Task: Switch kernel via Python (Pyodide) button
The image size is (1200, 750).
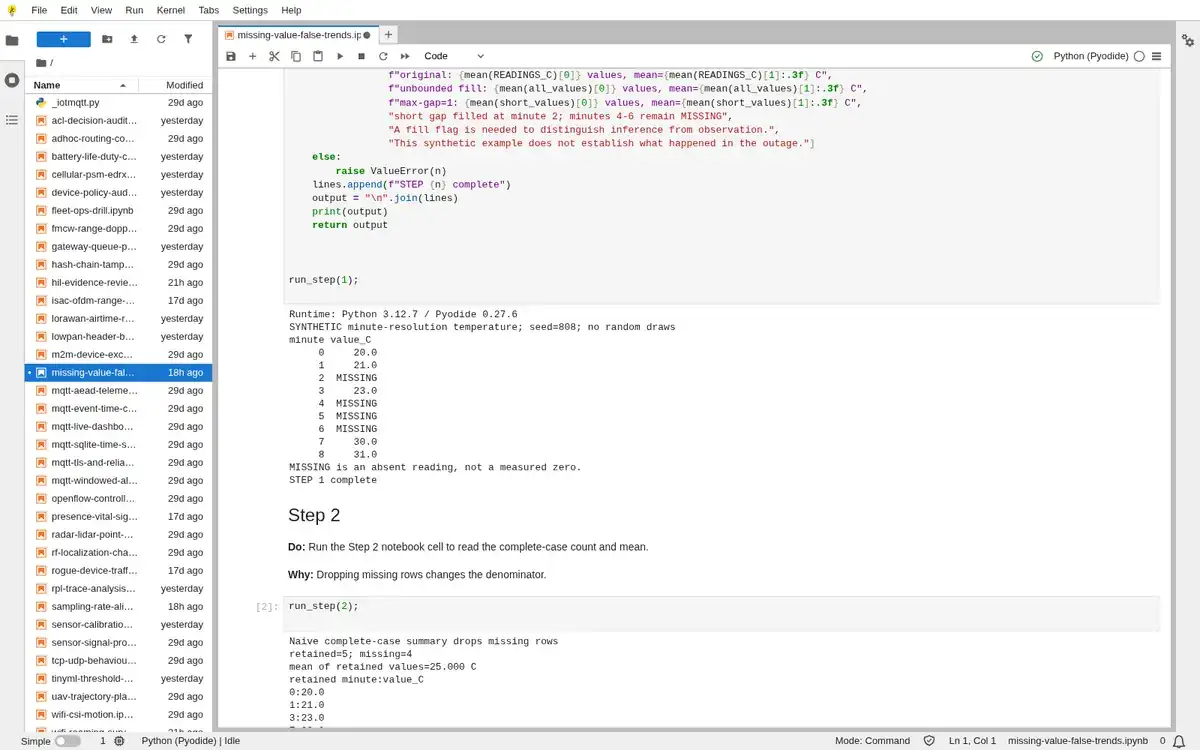Action: [x=1091, y=56]
